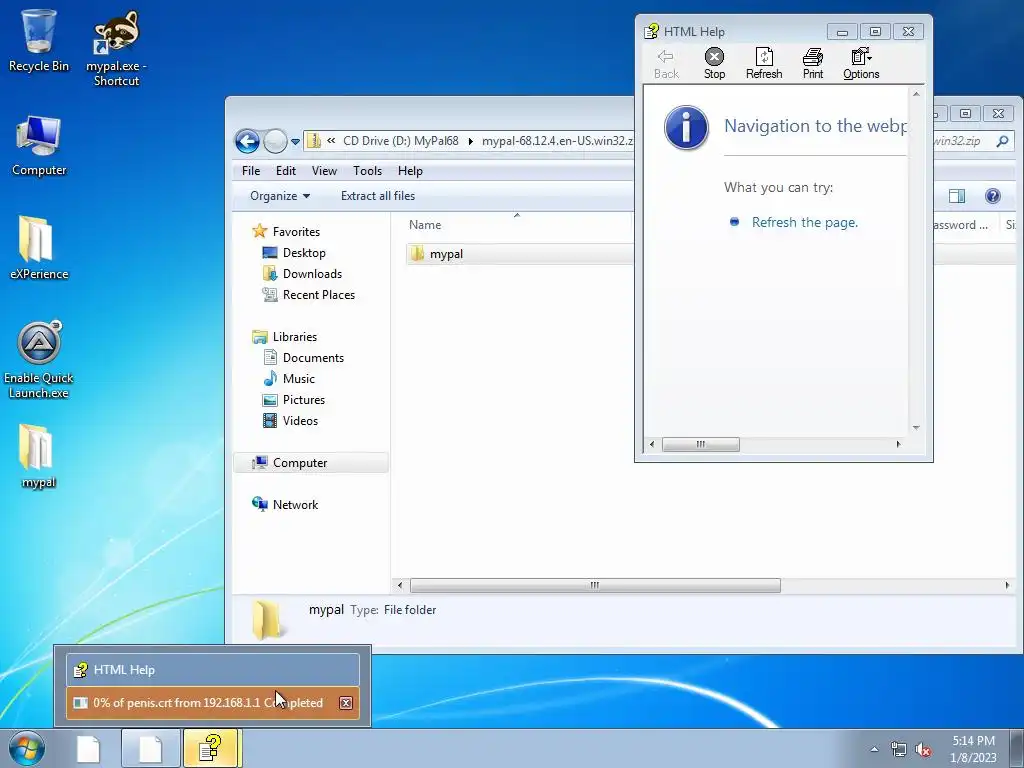Click the network tray icon

[x=899, y=750]
